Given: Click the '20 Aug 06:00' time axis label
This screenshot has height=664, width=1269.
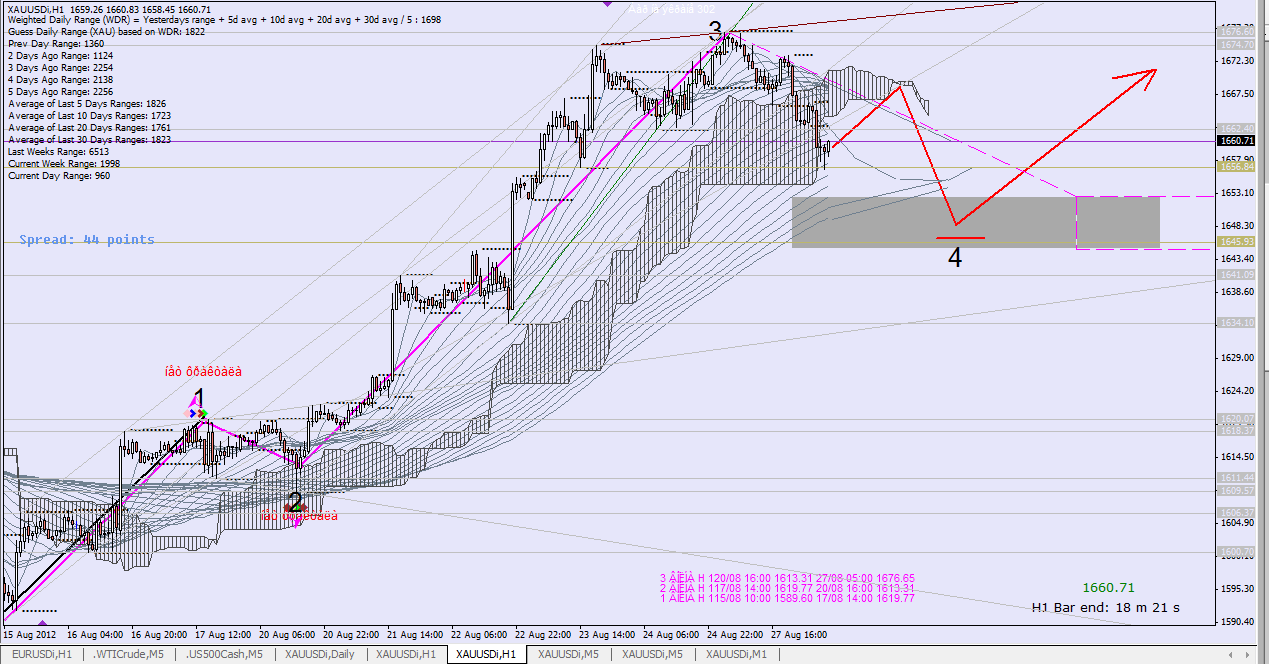Looking at the screenshot, I should (x=289, y=634).
